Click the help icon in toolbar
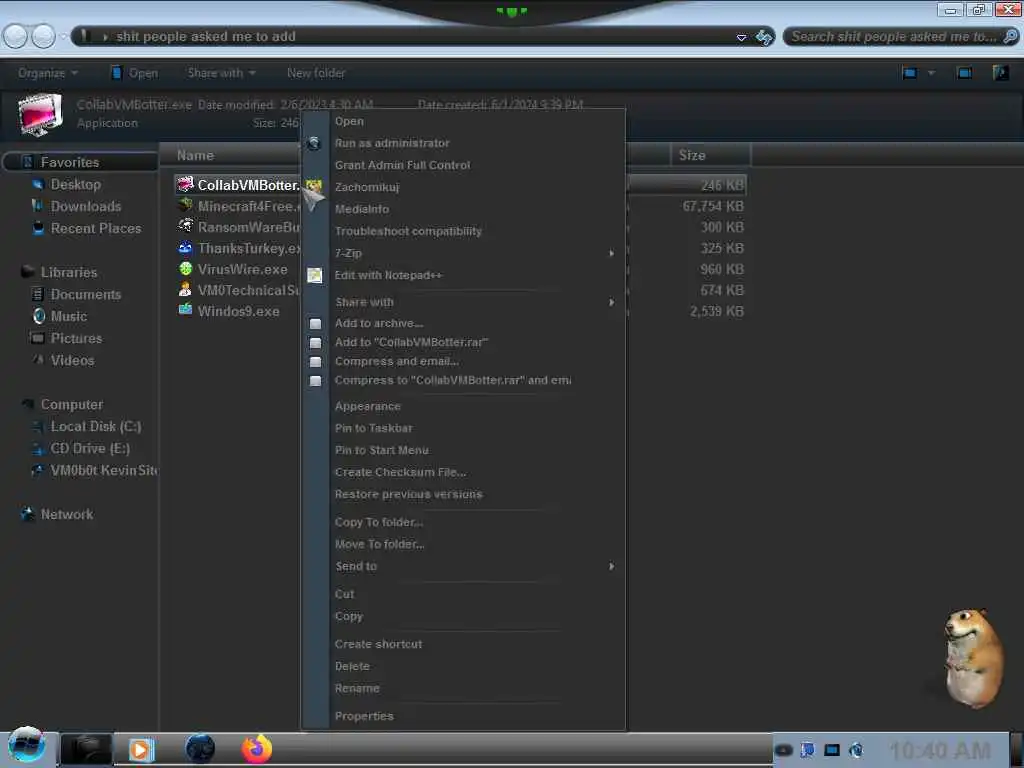The height and width of the screenshot is (768, 1024). [x=1000, y=73]
